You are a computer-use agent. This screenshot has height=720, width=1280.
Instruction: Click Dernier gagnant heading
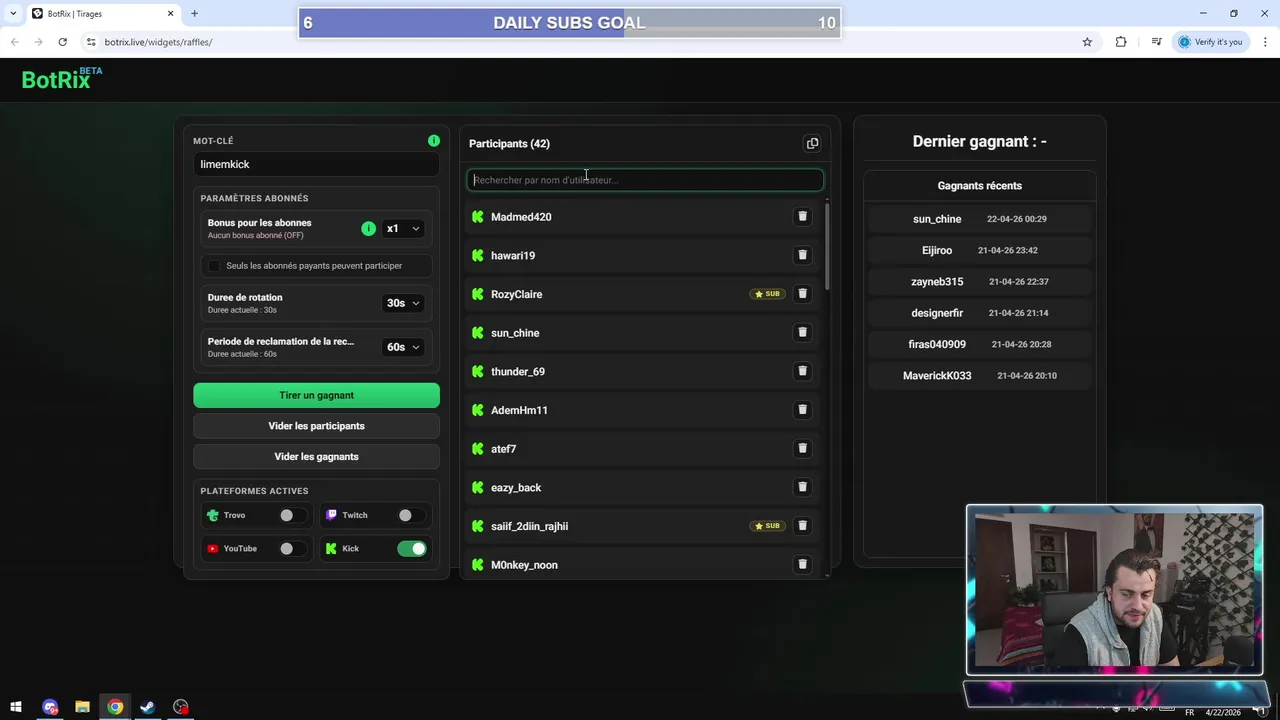[x=979, y=142]
